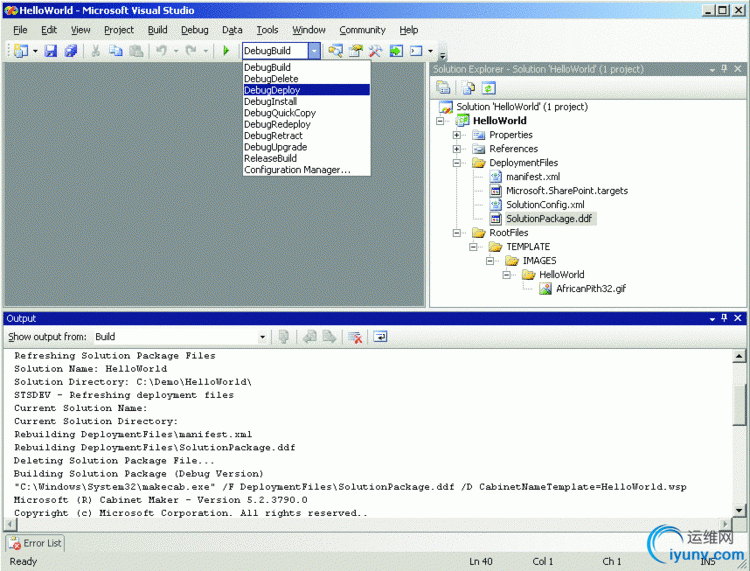Viewport: 750px width, 571px height.
Task: Toggle Word Wrap icon in Output toolbar
Action: pos(380,337)
